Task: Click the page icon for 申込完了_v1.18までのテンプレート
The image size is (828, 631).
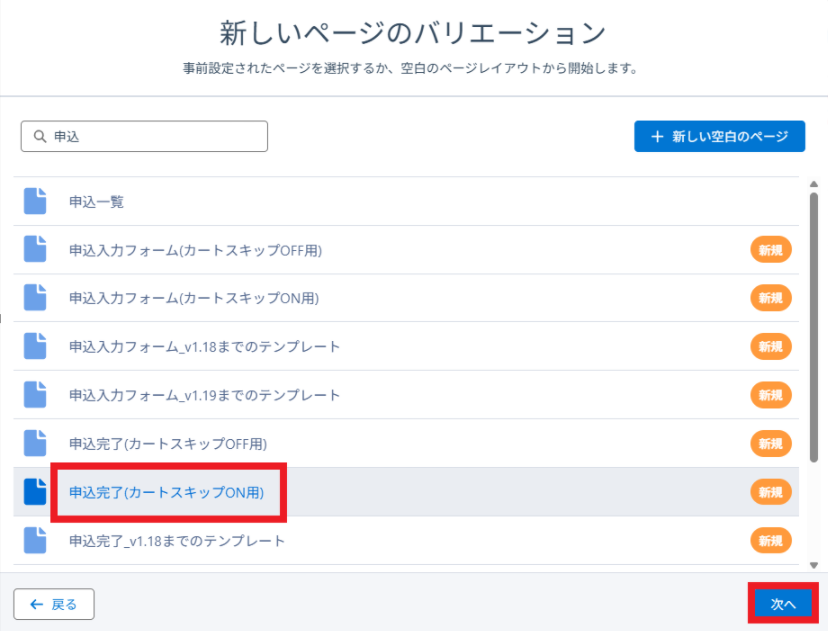Action: [35, 541]
